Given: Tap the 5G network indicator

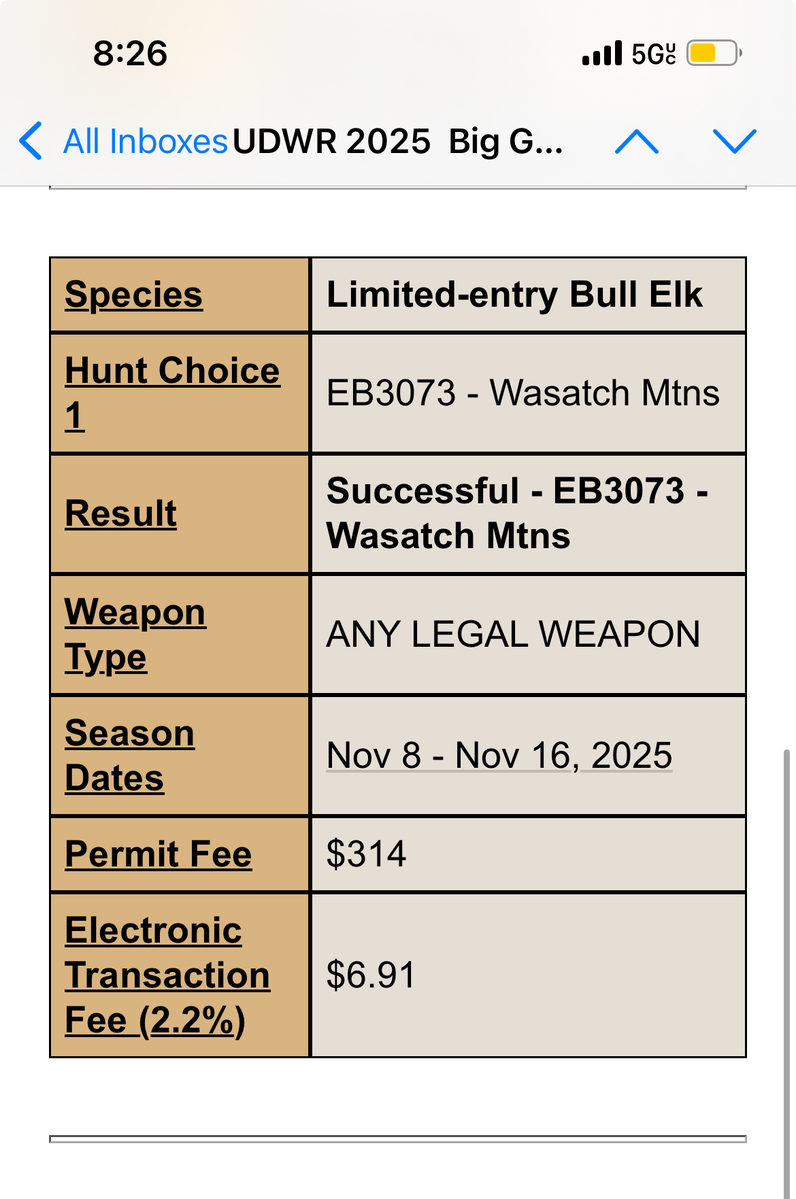Looking at the screenshot, I should coord(654,54).
